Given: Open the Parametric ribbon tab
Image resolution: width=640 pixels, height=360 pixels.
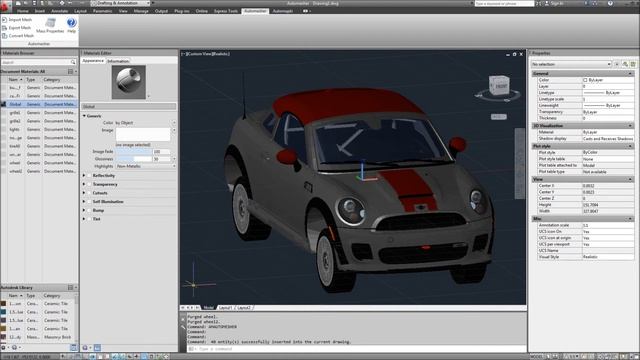Looking at the screenshot, I should pos(102,11).
